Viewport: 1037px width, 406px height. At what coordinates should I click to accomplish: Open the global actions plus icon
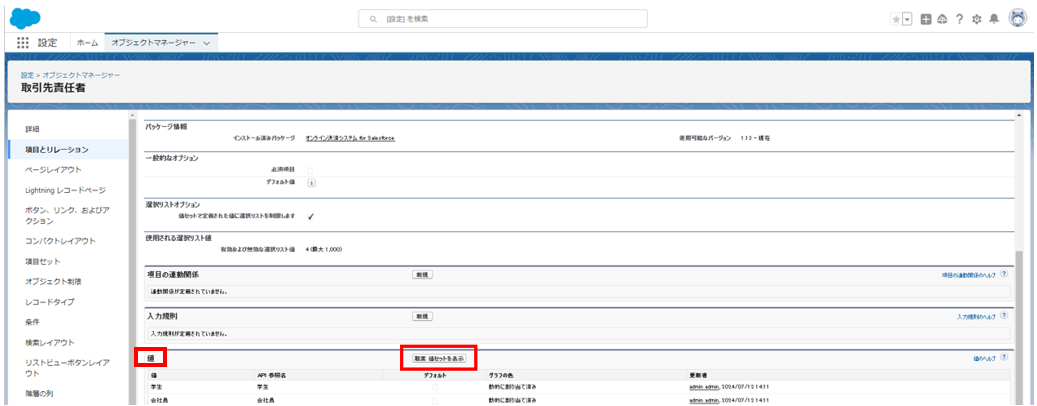click(x=926, y=19)
